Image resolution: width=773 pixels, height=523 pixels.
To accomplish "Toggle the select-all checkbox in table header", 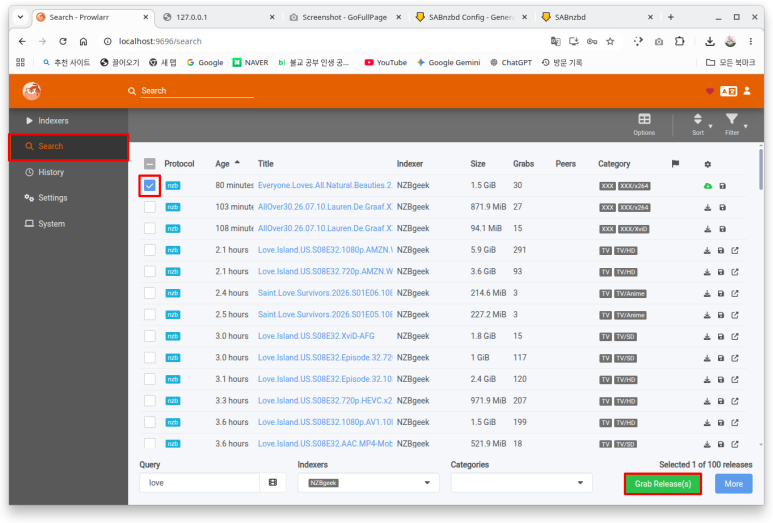I will tap(150, 164).
